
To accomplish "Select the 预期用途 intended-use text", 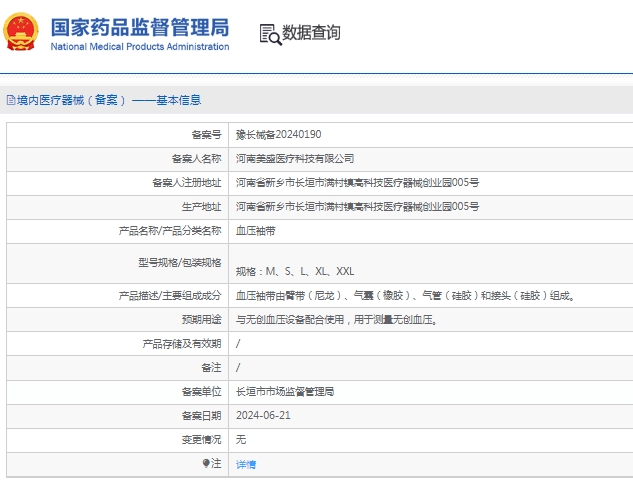I will click(x=337, y=320).
